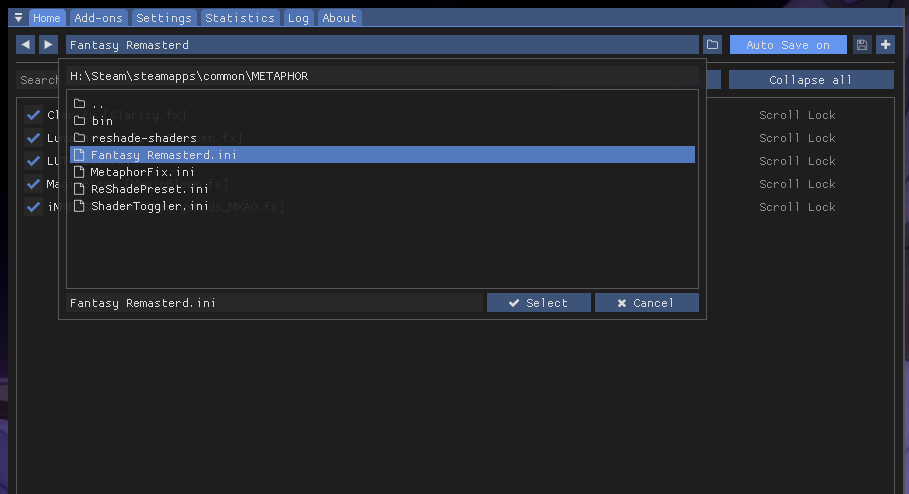This screenshot has width=909, height=494.
Task: Click the file name input field
Action: [274, 303]
